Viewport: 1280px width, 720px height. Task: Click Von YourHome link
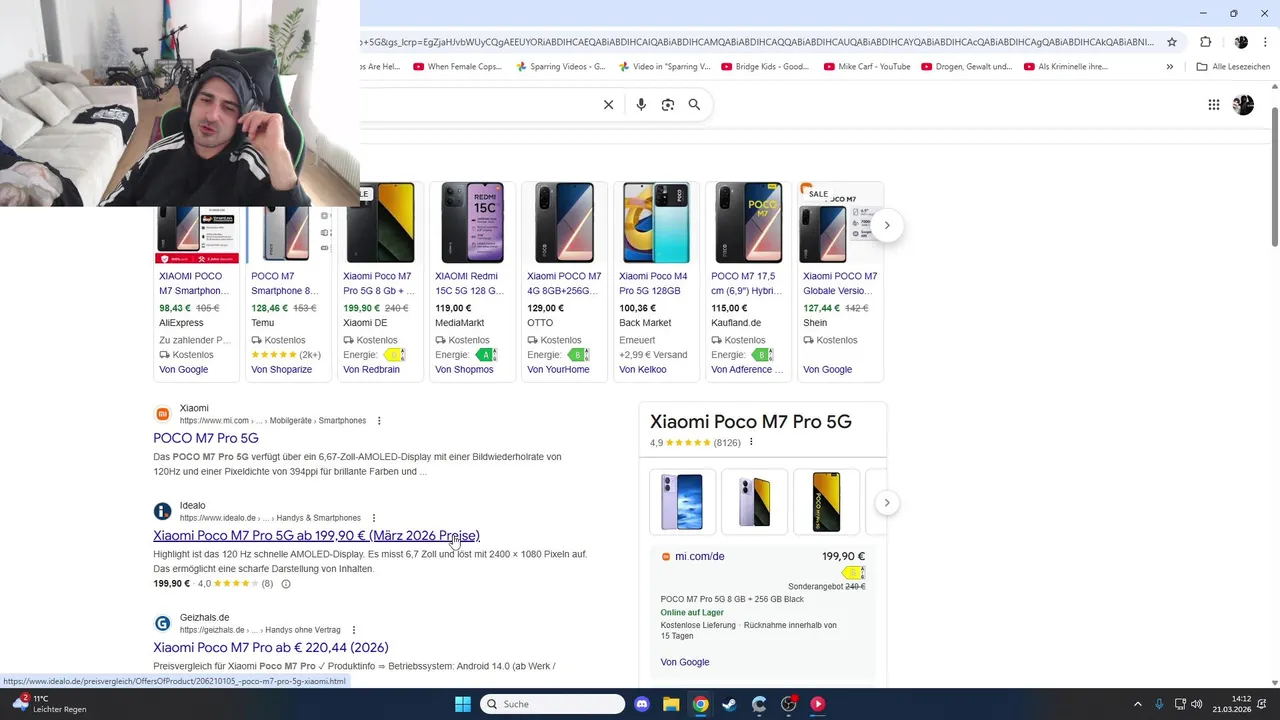pos(558,370)
